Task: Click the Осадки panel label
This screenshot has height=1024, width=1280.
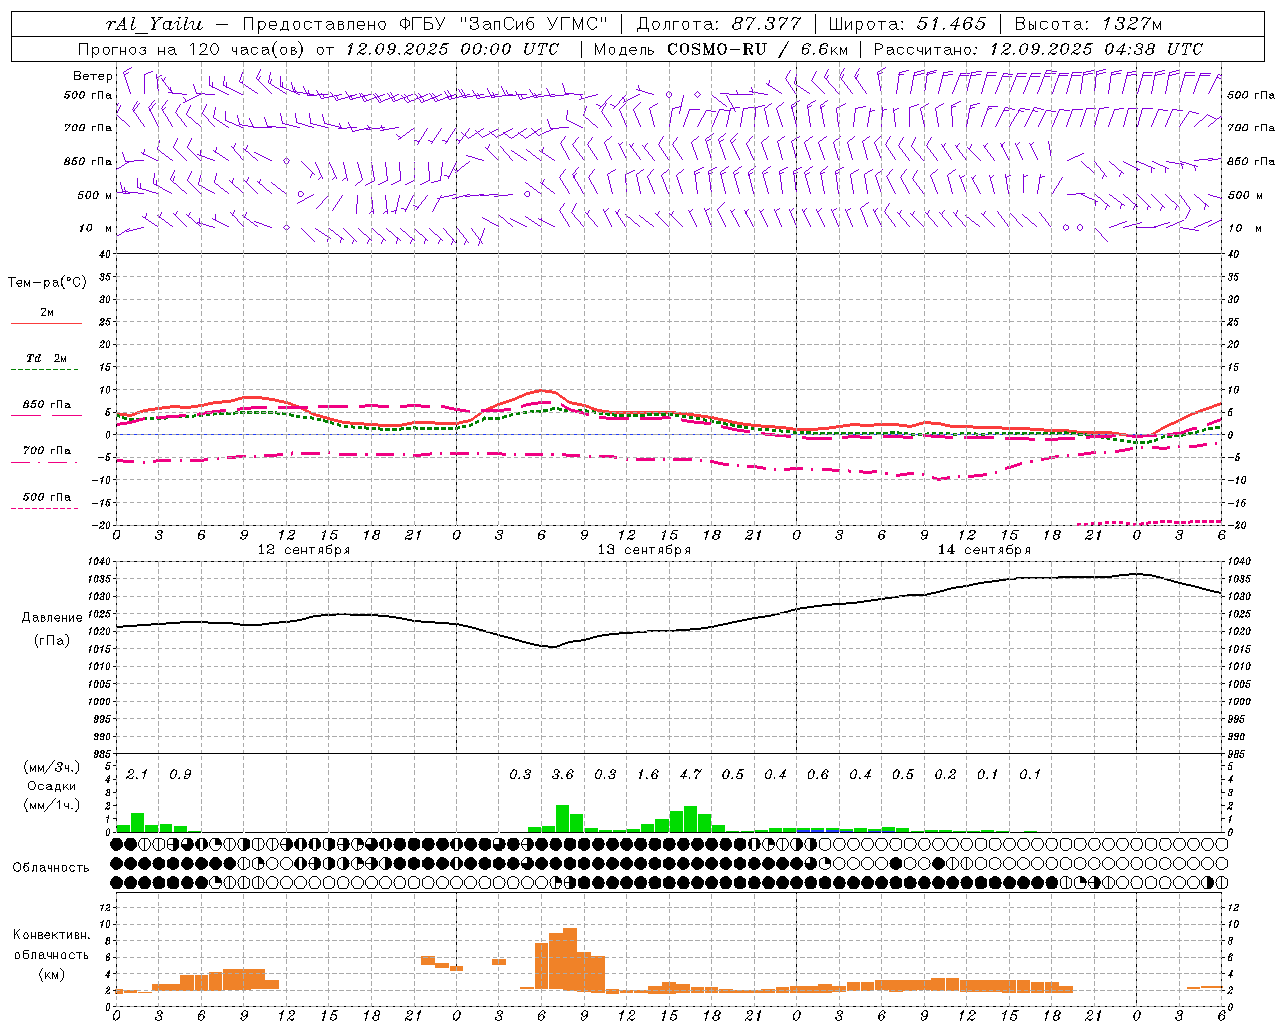Action: (52, 787)
